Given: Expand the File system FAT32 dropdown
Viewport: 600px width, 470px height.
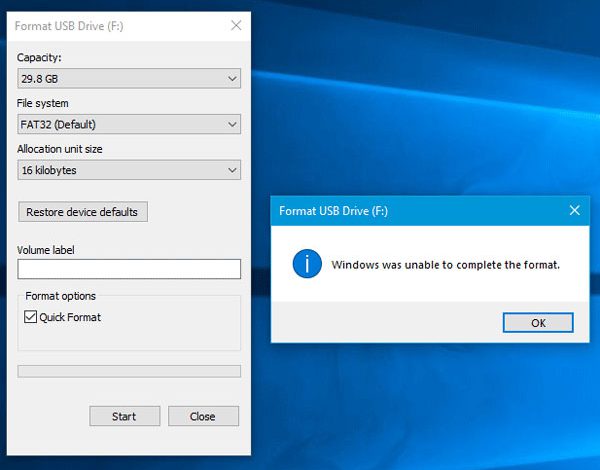Looking at the screenshot, I should click(x=129, y=124).
